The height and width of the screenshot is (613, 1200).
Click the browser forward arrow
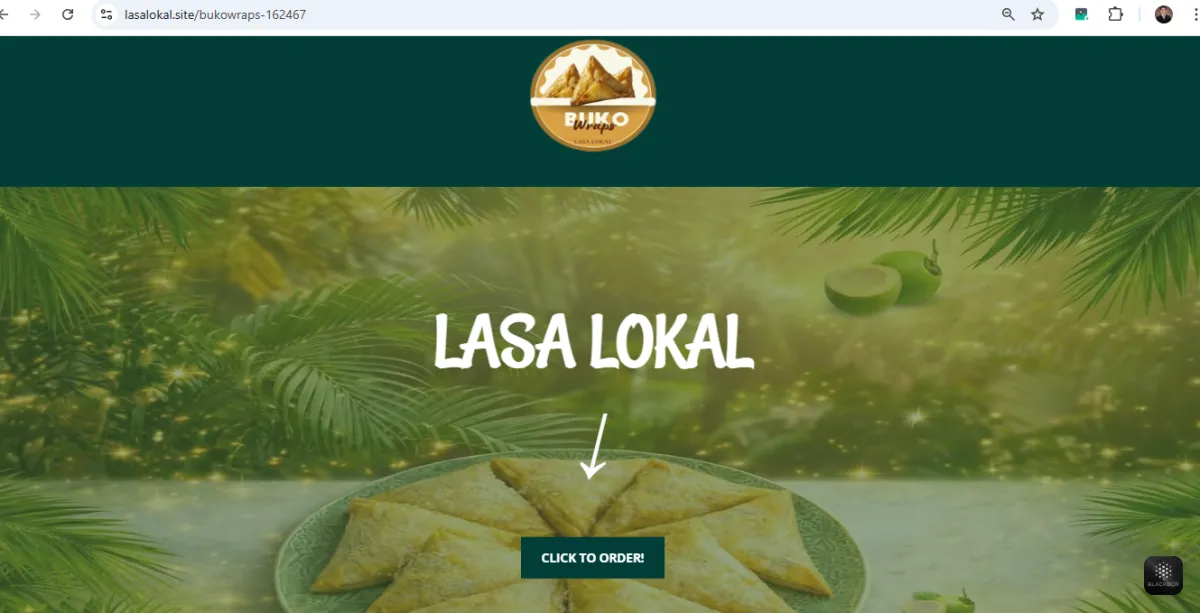click(35, 14)
